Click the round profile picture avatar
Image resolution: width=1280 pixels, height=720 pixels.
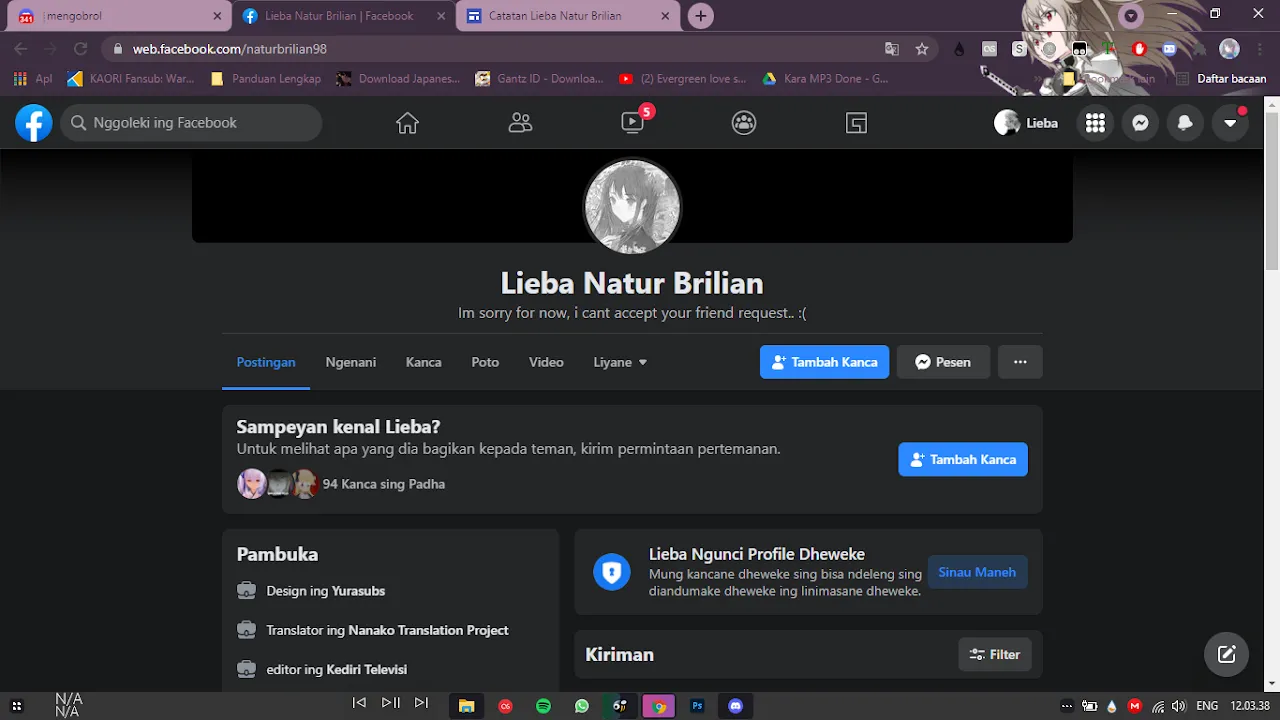632,206
